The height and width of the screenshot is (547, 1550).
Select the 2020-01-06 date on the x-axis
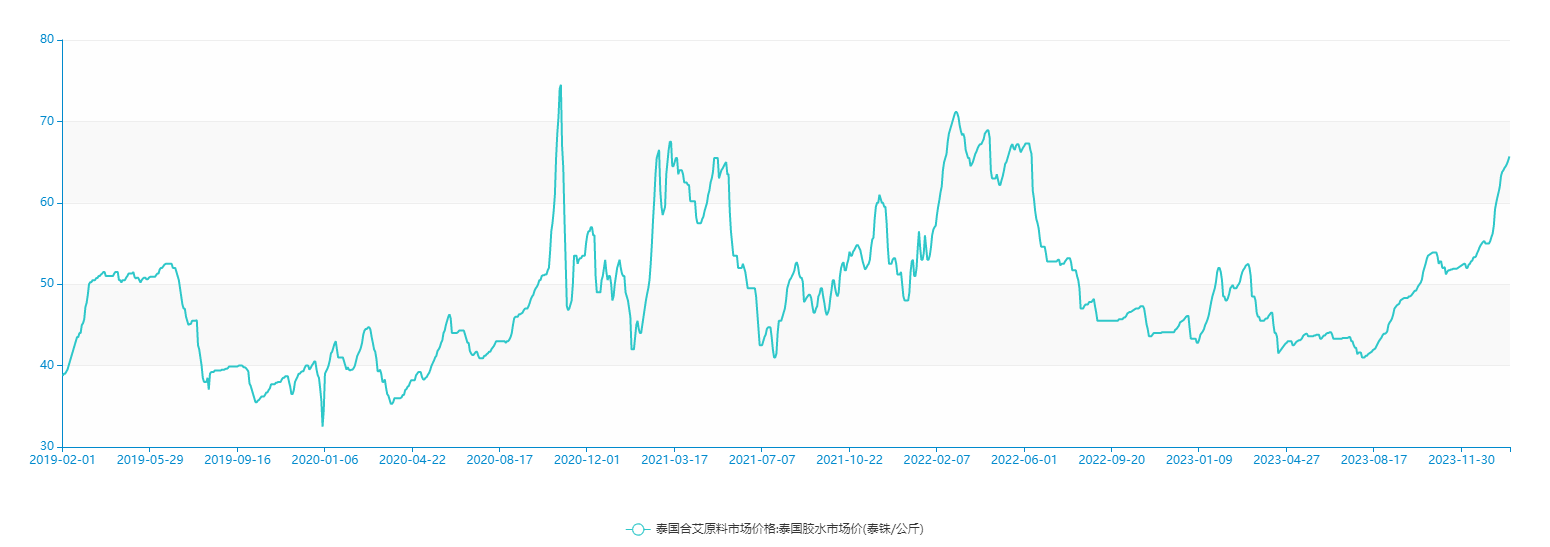[x=325, y=460]
